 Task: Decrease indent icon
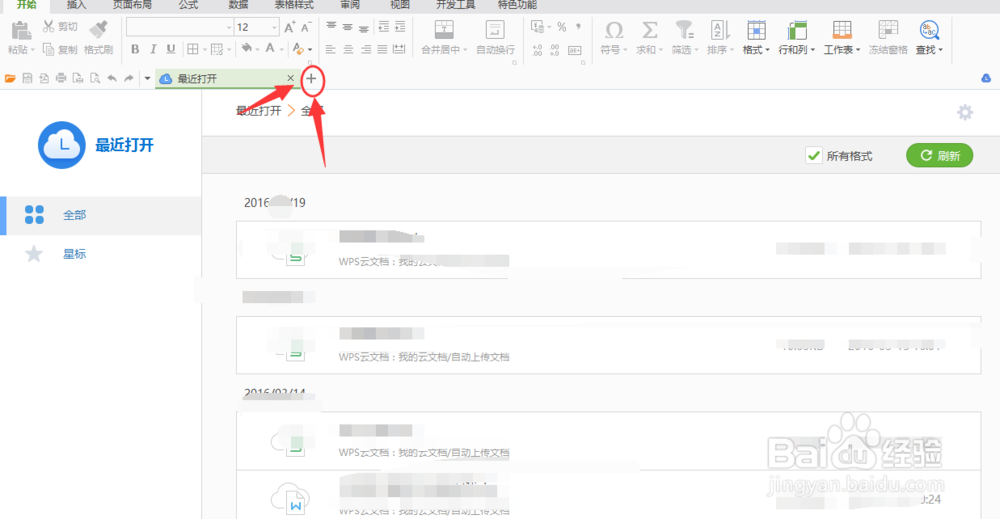(383, 26)
